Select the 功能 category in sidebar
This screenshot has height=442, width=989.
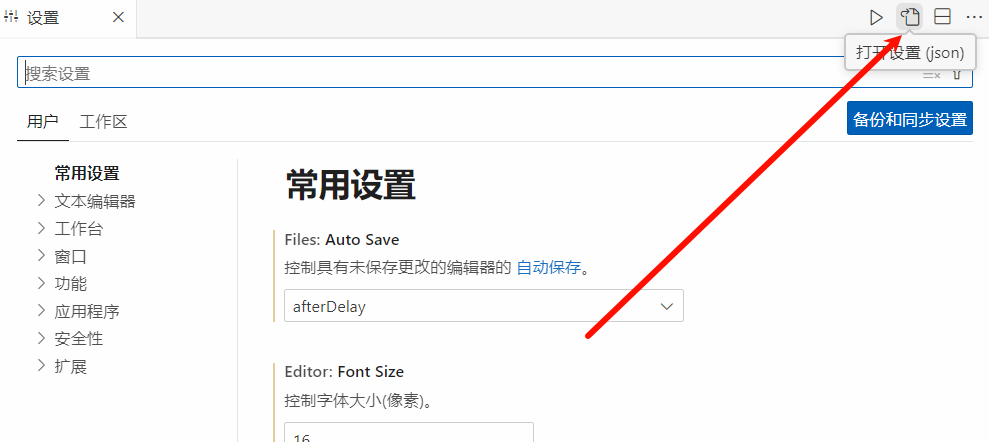tap(71, 284)
